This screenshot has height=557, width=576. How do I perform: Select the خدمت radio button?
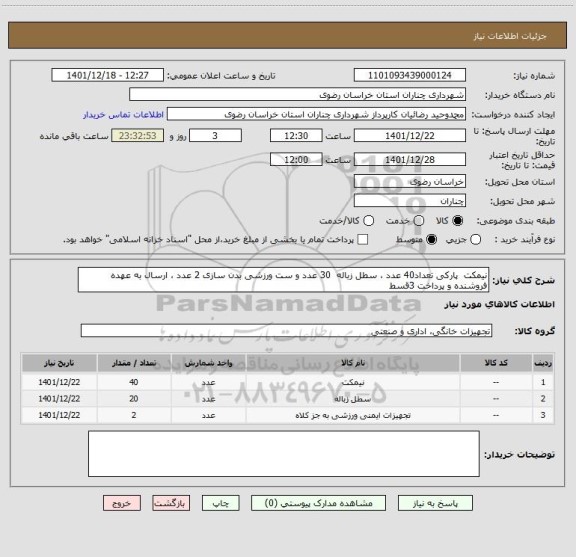click(419, 221)
